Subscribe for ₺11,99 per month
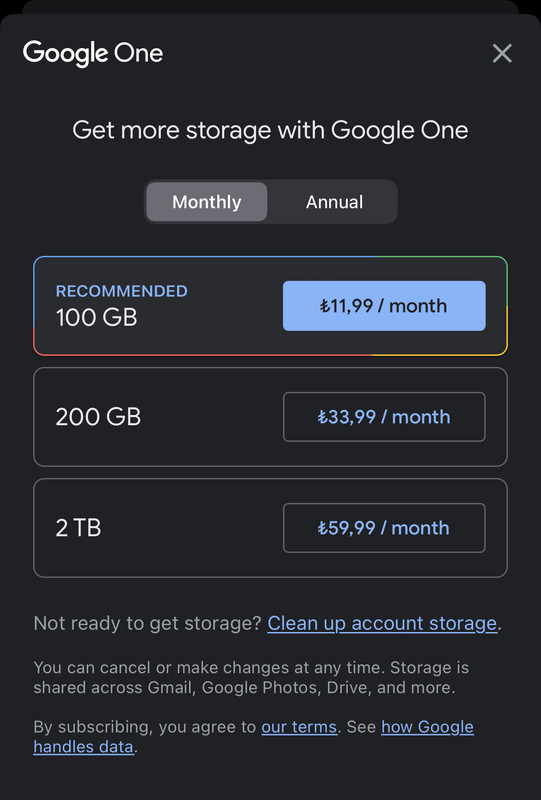 tap(384, 306)
